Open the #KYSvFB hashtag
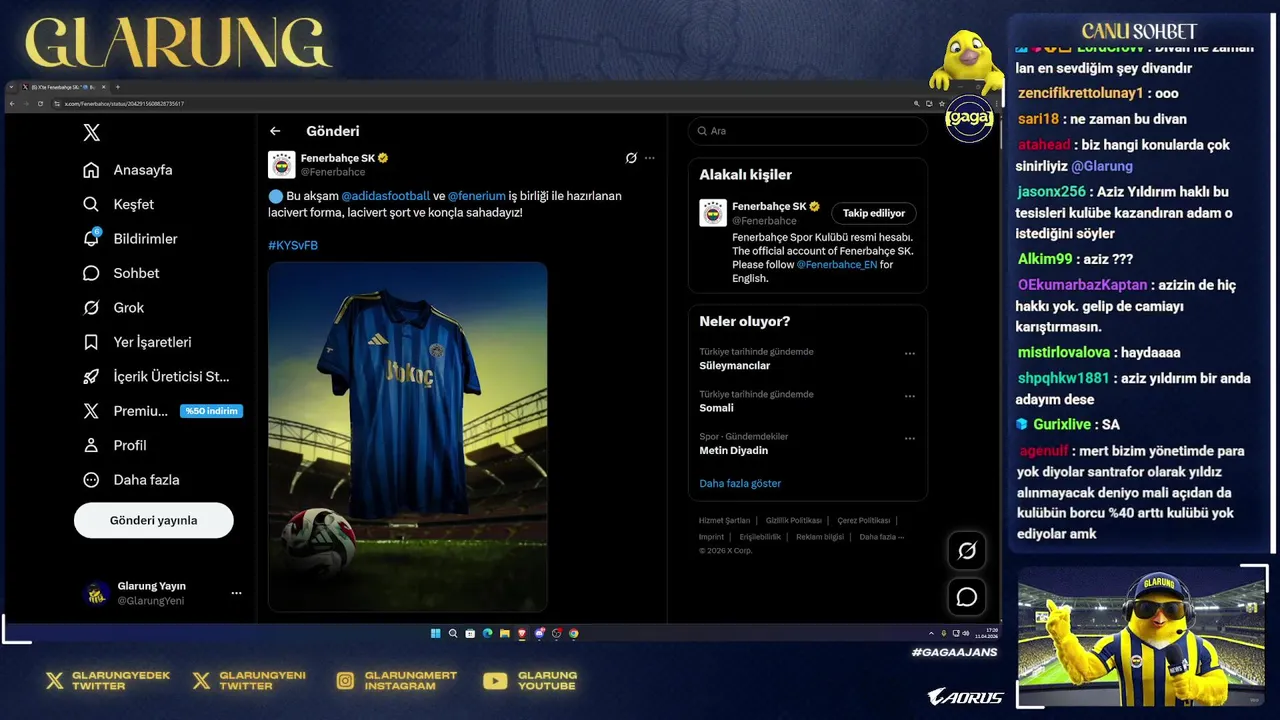Image resolution: width=1280 pixels, height=720 pixels. coord(293,245)
